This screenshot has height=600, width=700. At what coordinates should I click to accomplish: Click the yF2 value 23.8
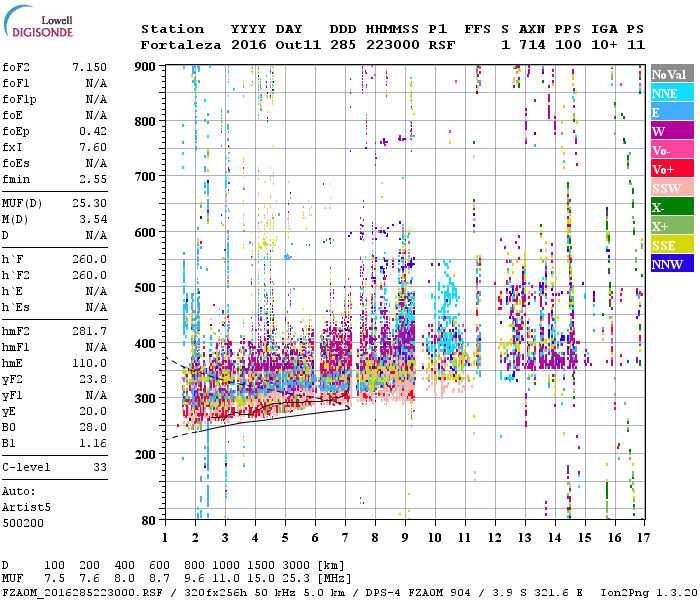point(93,379)
